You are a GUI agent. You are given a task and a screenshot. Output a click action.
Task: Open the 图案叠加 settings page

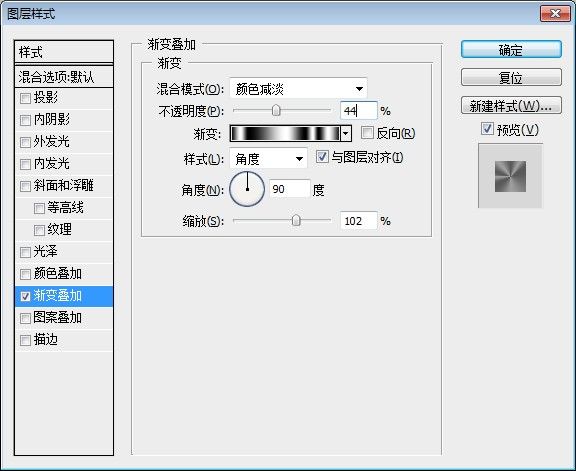58,317
